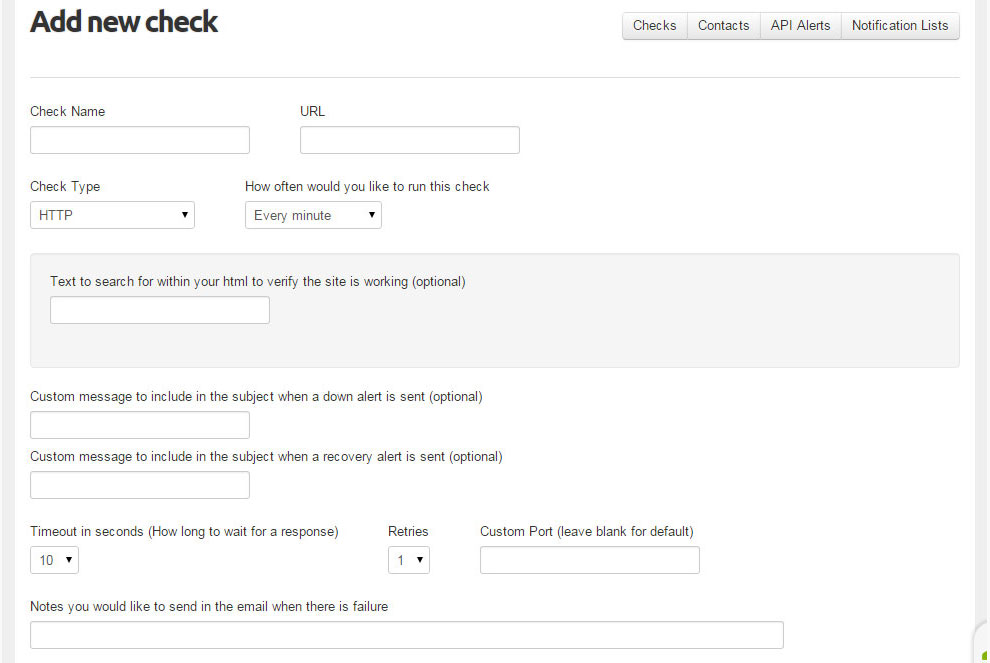990x663 pixels.
Task: Click the 'How often would you like' label
Action: [x=367, y=186]
